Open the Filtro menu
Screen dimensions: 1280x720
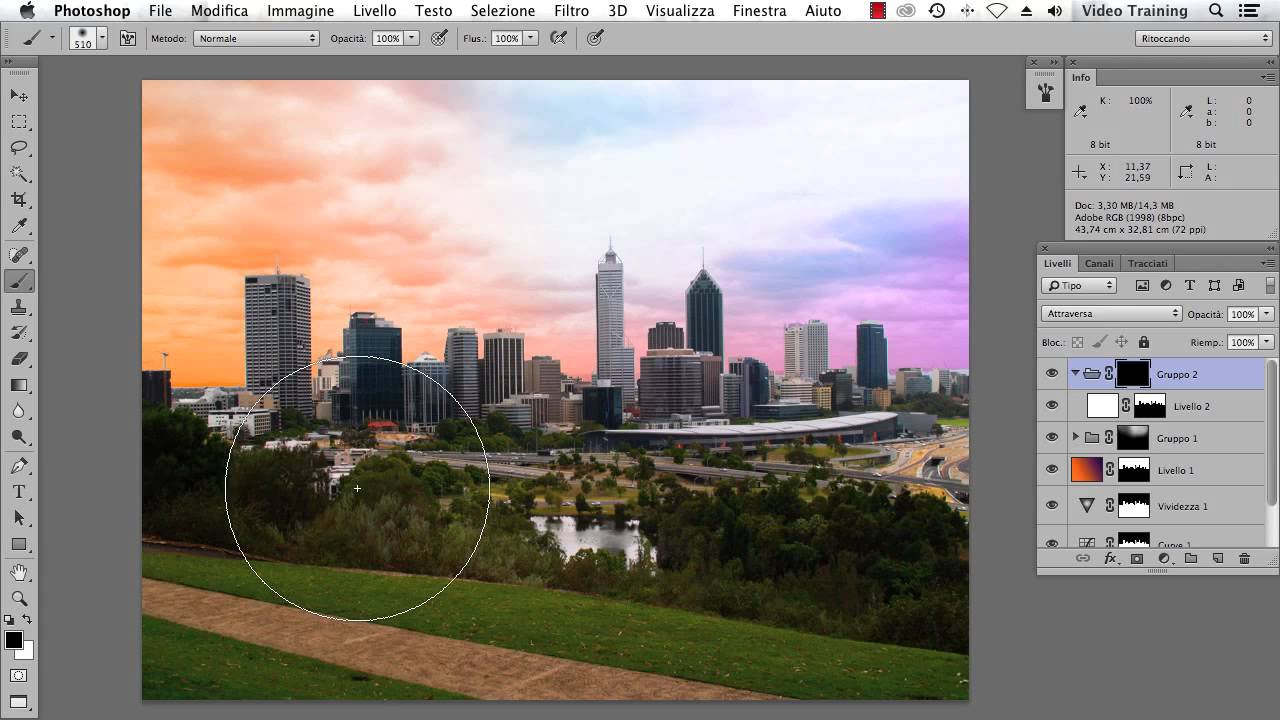coord(571,11)
